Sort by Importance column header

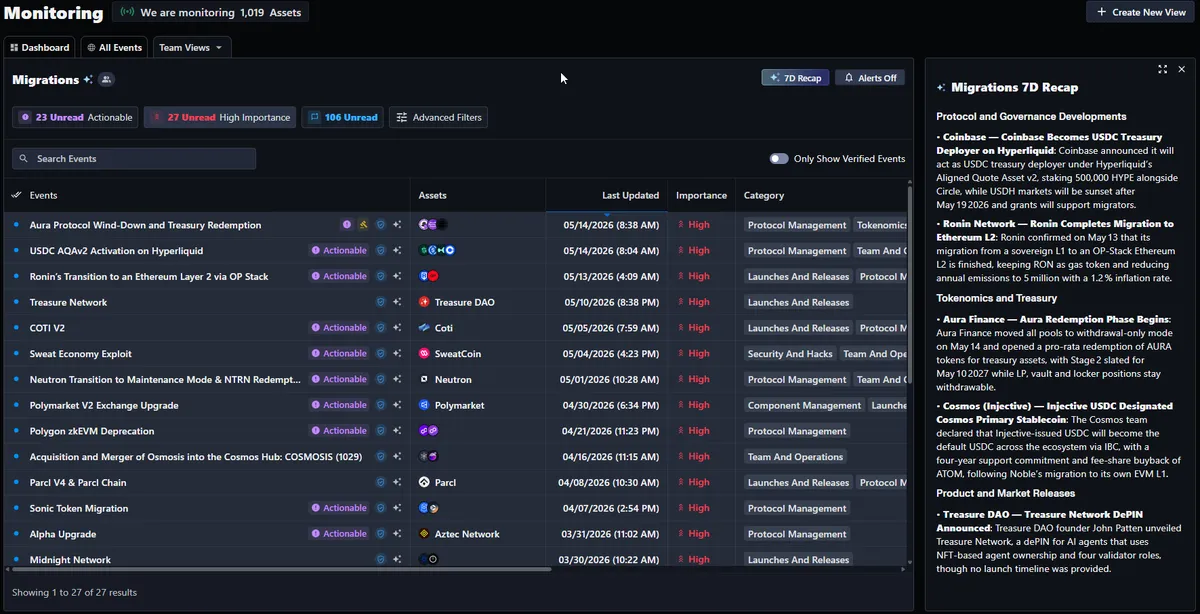[701, 195]
